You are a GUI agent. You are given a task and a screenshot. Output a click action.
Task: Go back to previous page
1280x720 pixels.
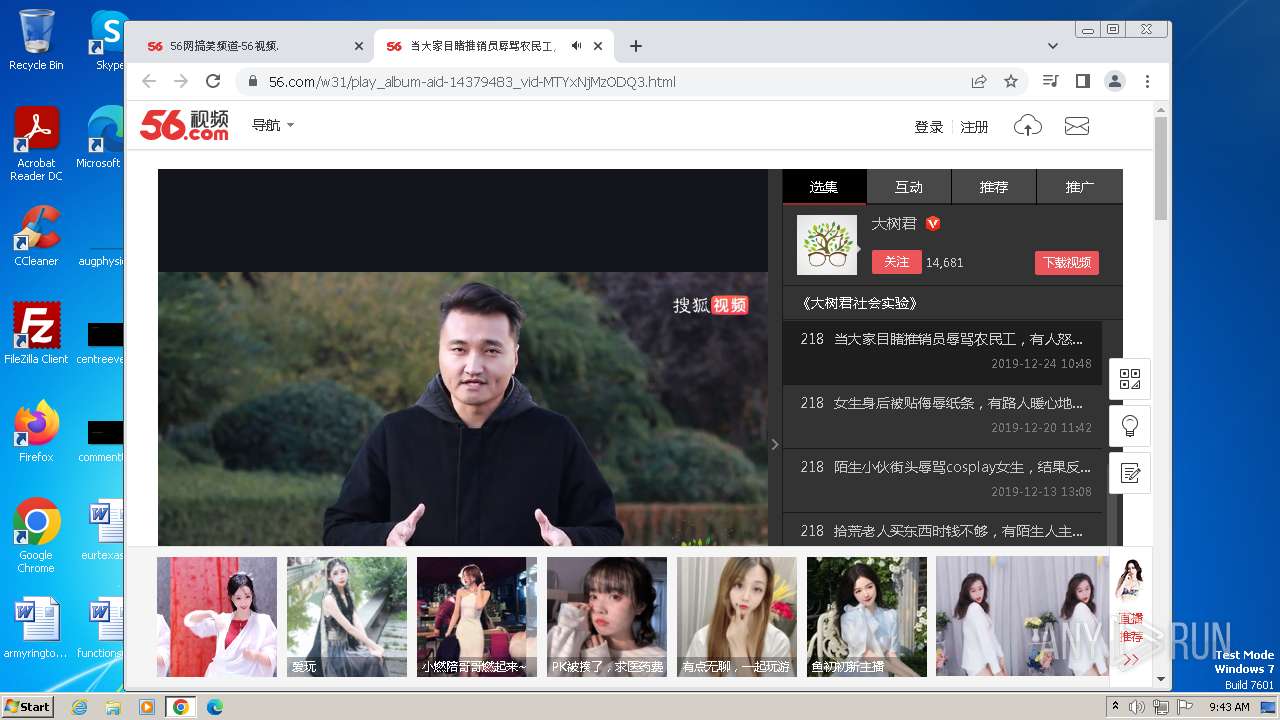149,81
